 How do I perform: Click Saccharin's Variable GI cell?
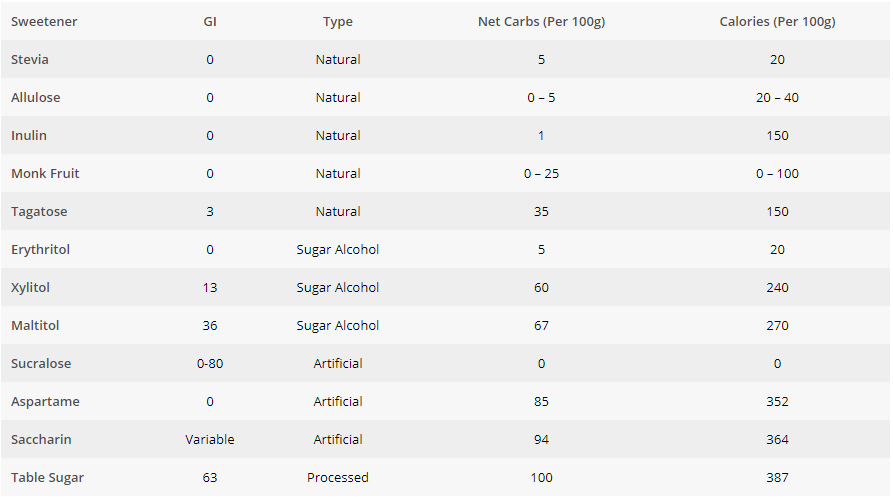210,439
